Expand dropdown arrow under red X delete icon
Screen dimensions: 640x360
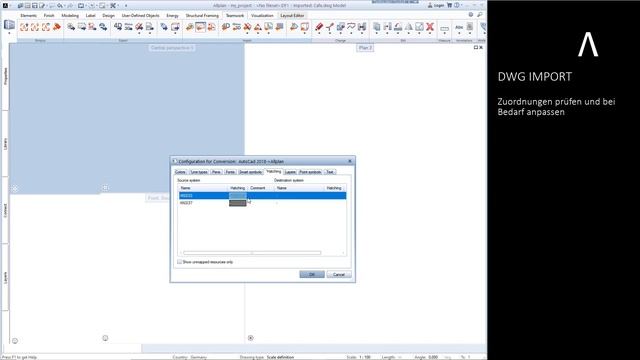coord(430,33)
